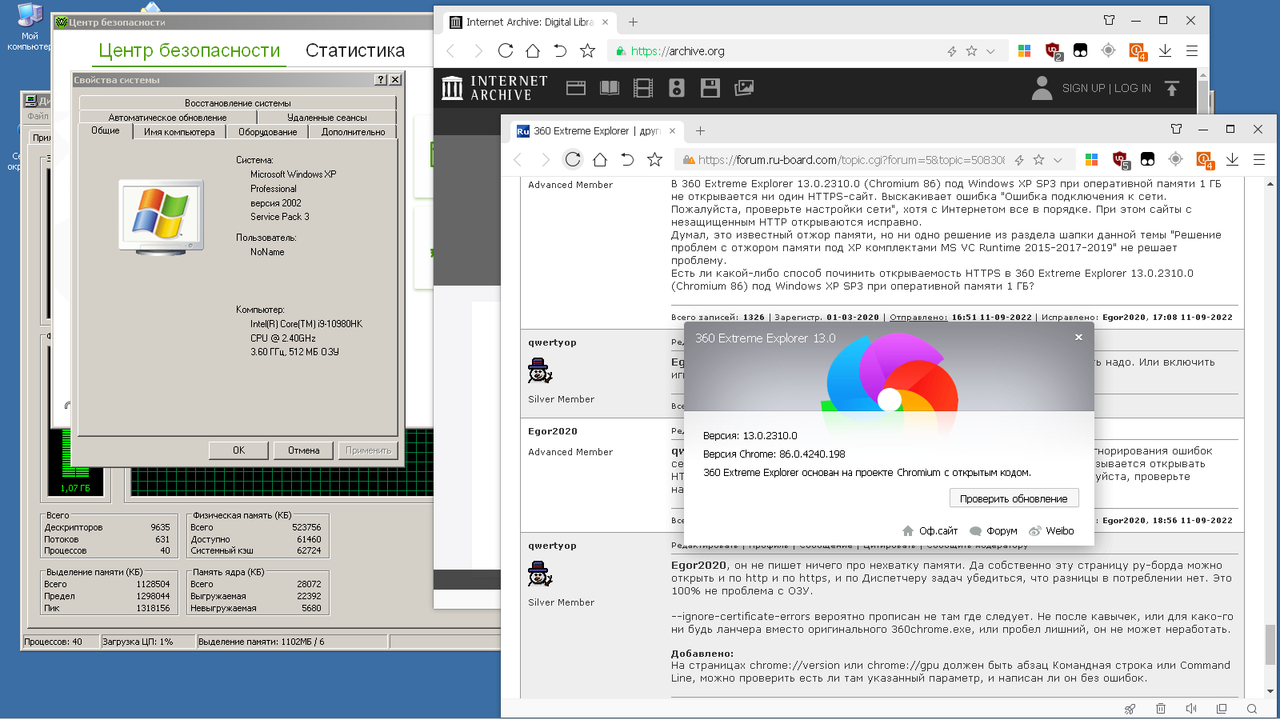Click the trash bin icon in status bar
The image size is (1280, 720).
1160,709
